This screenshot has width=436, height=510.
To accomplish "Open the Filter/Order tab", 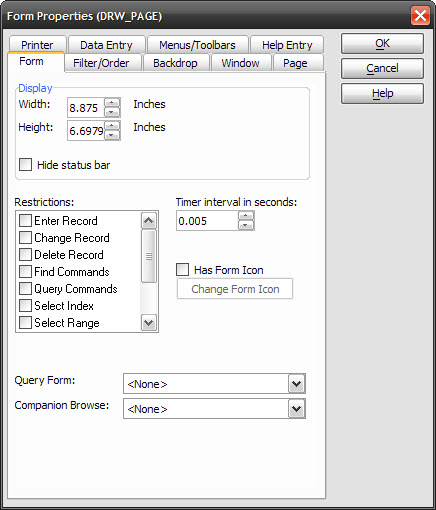I will pyautogui.click(x=103, y=63).
